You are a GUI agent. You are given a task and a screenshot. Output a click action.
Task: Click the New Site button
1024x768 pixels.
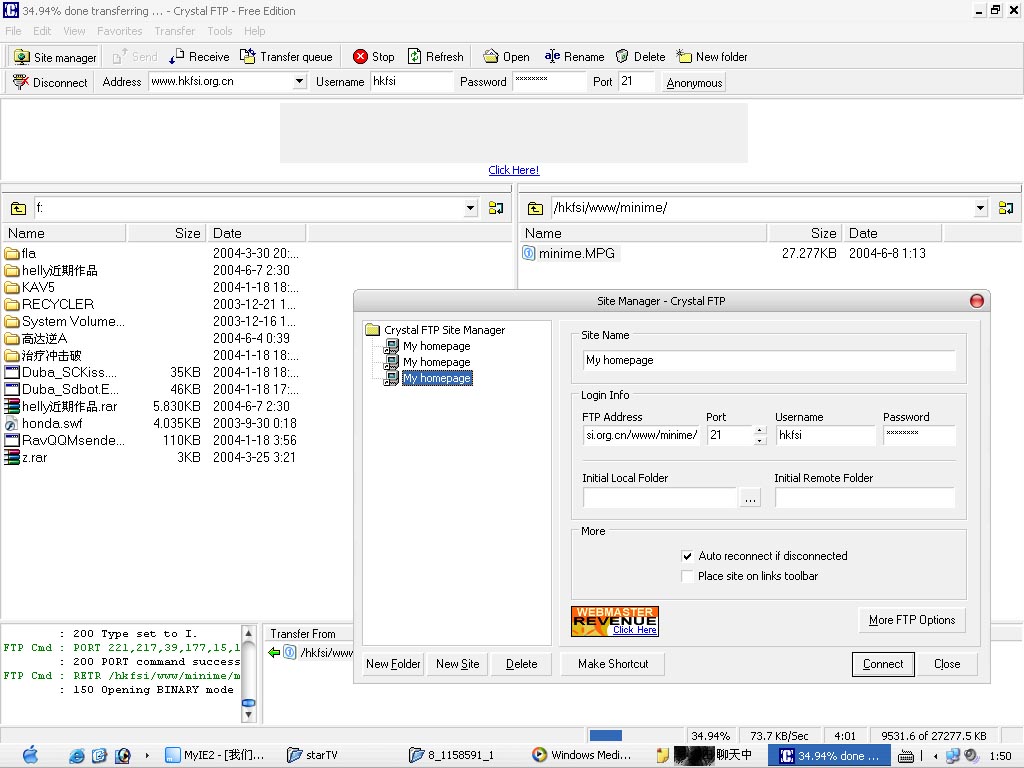pos(457,664)
